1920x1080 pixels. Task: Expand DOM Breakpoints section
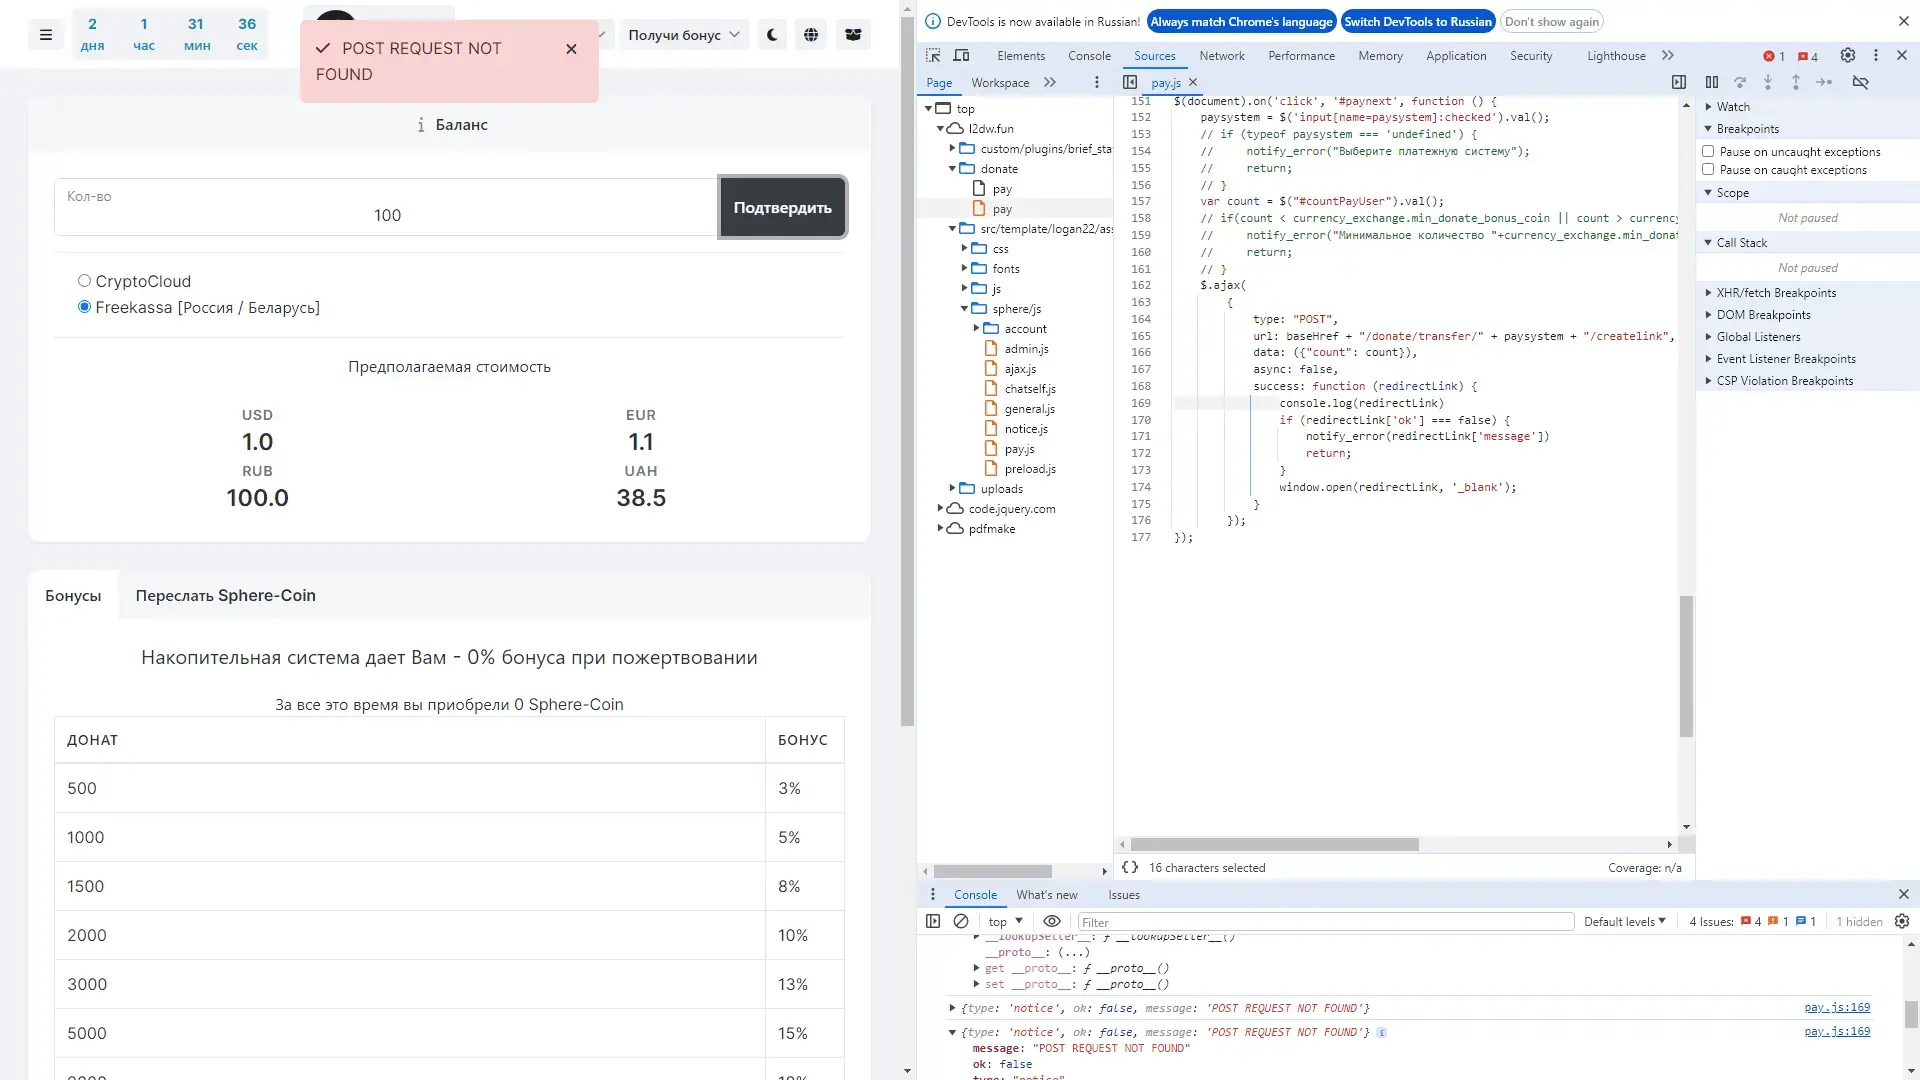click(1763, 315)
